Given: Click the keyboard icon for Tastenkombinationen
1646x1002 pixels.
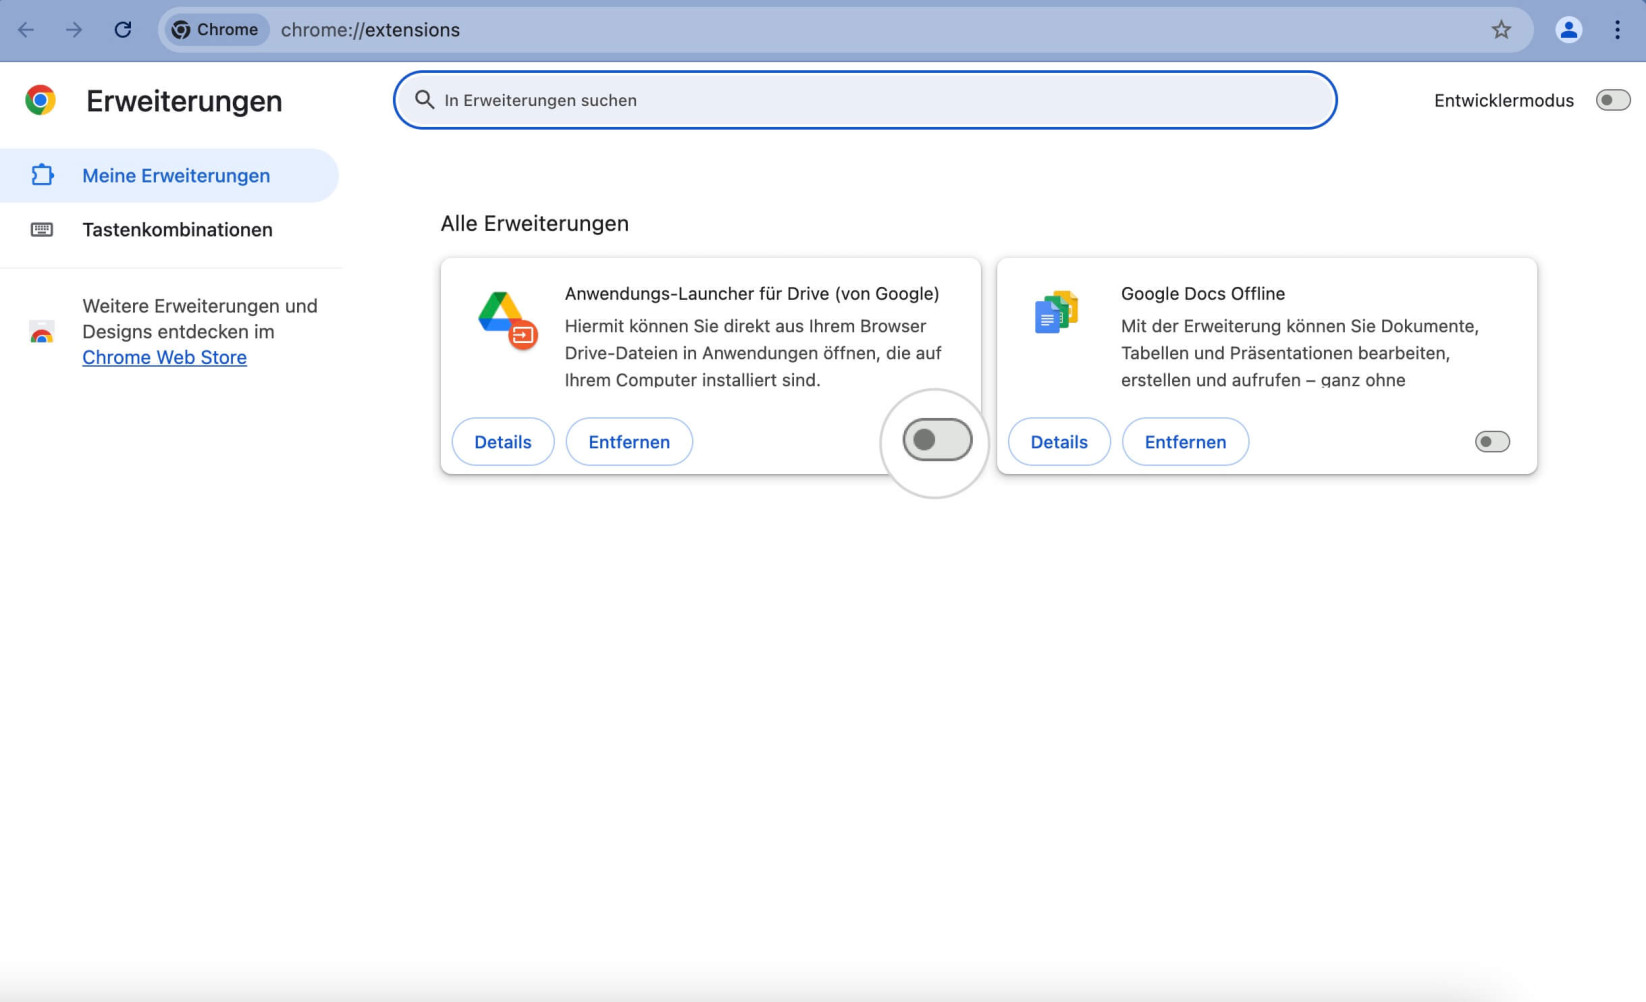Looking at the screenshot, I should pyautogui.click(x=42, y=230).
